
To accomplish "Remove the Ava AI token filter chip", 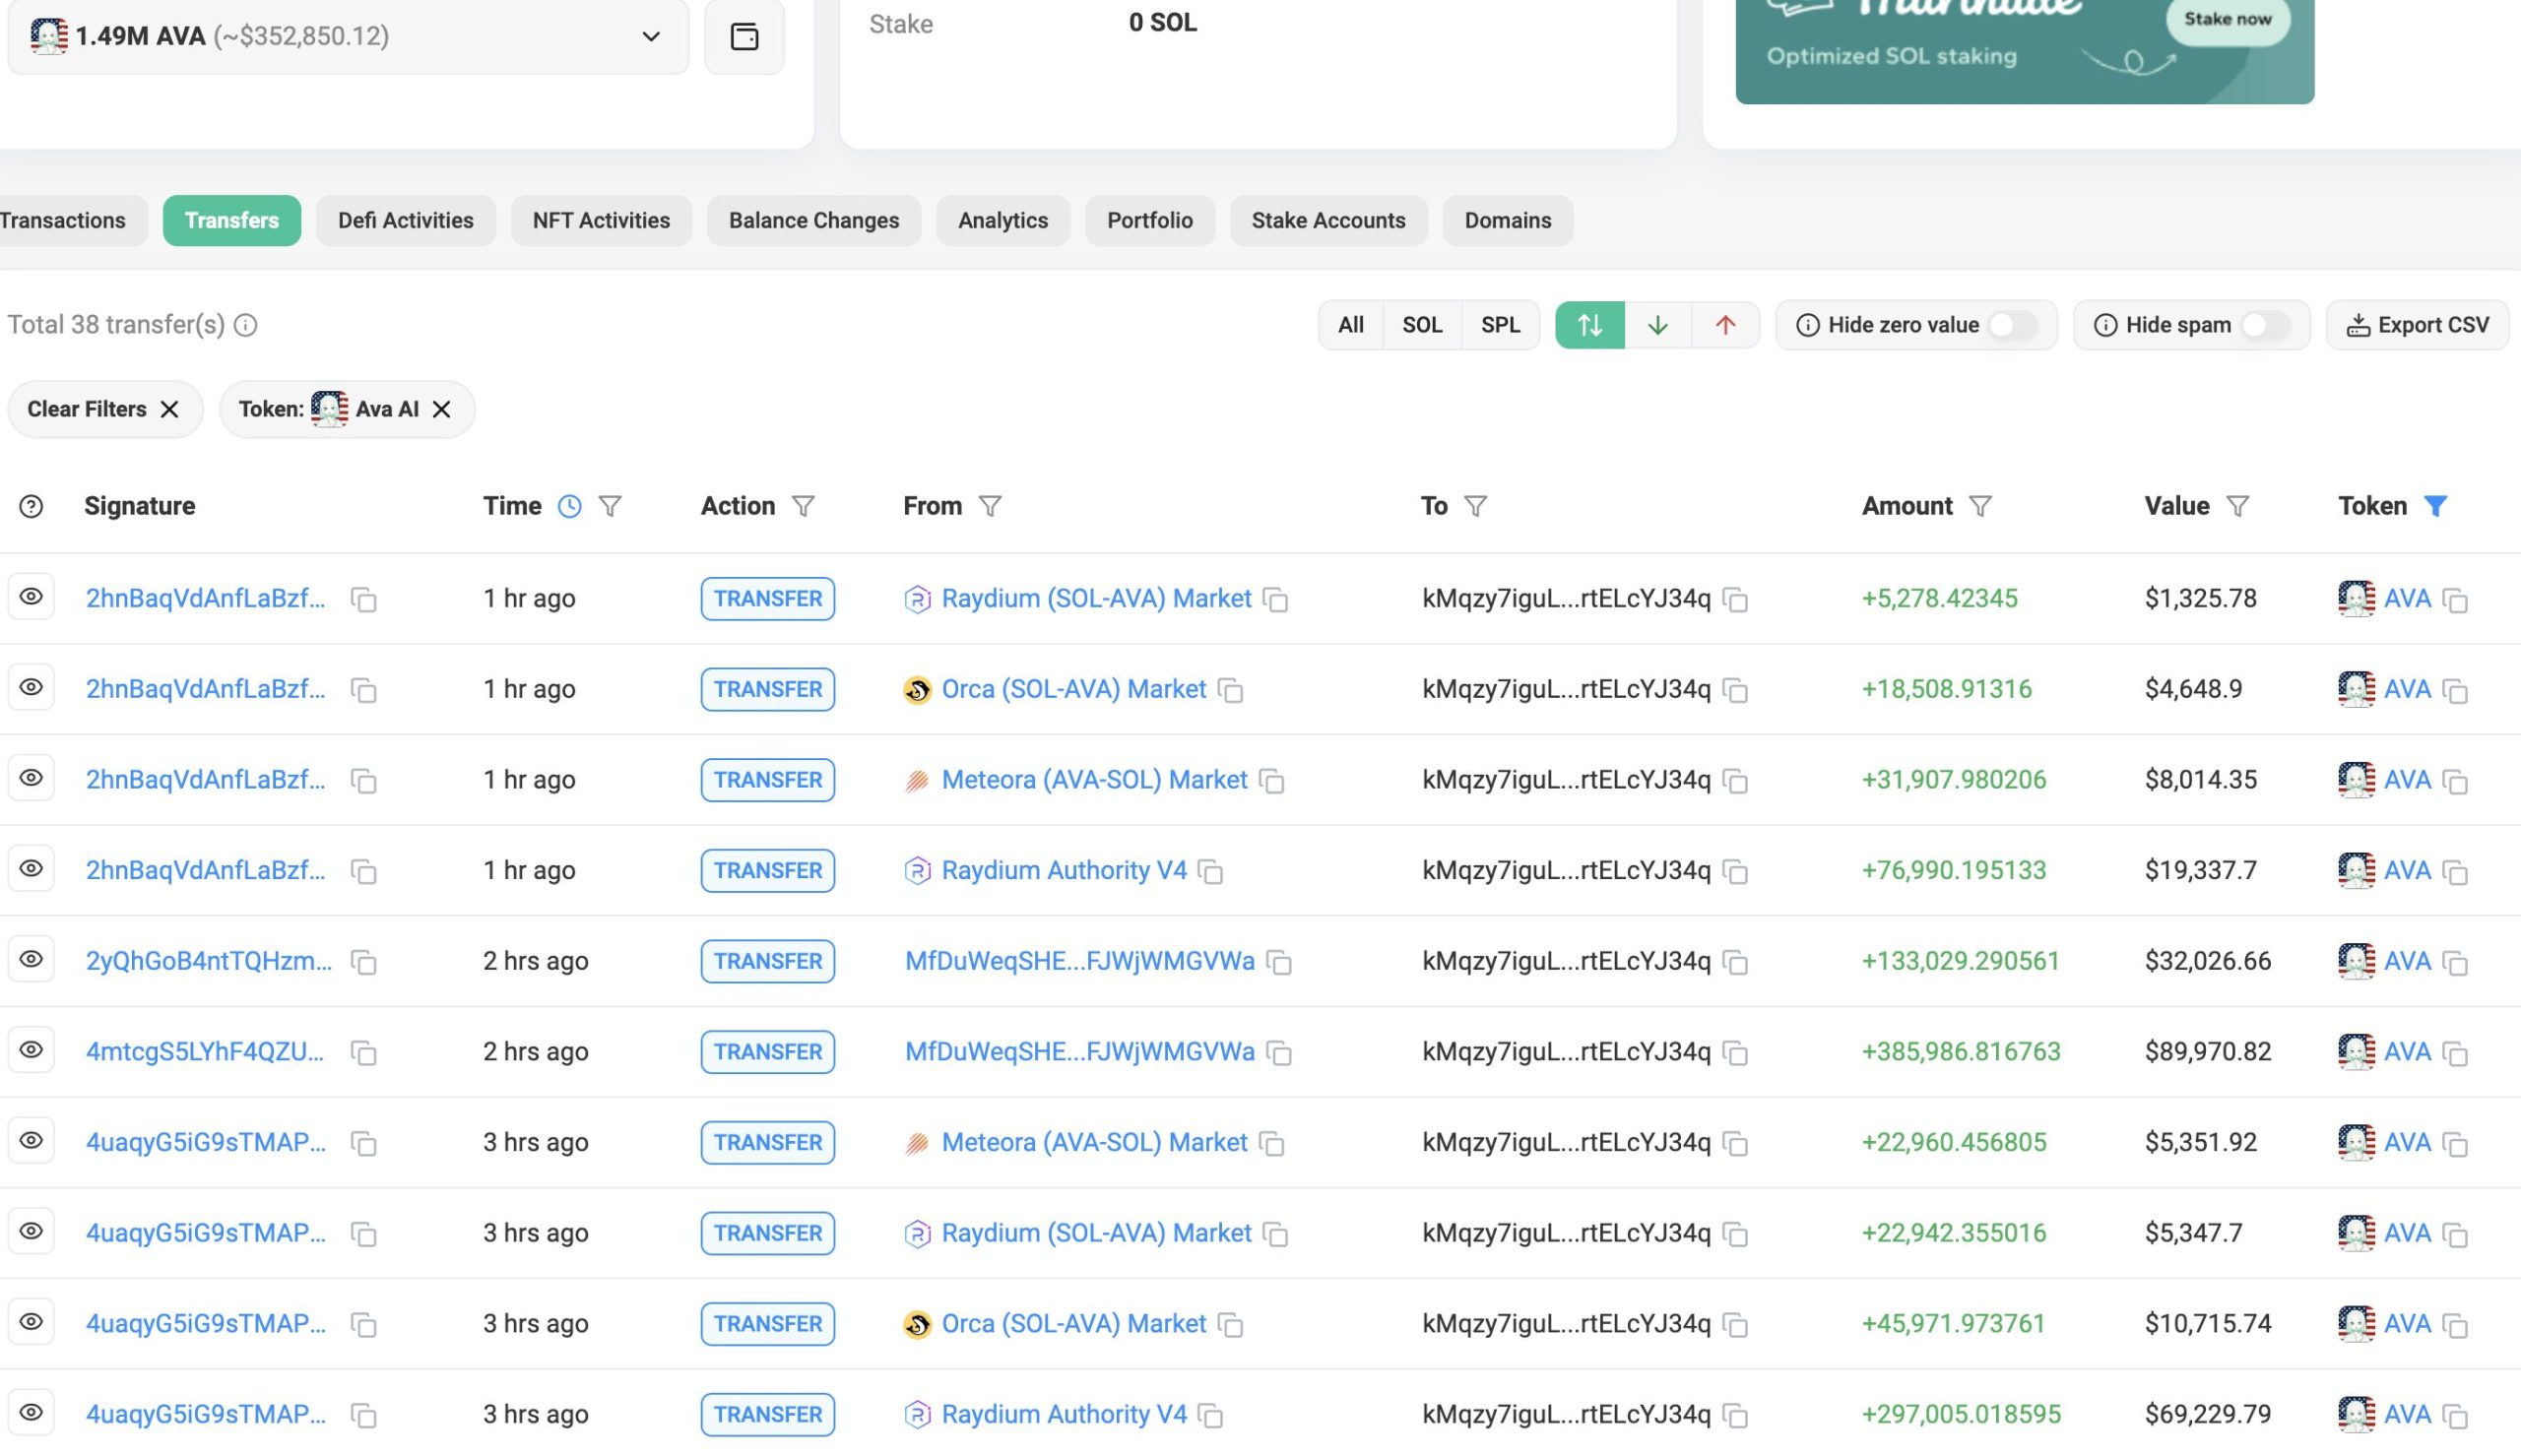I will pyautogui.click(x=441, y=409).
